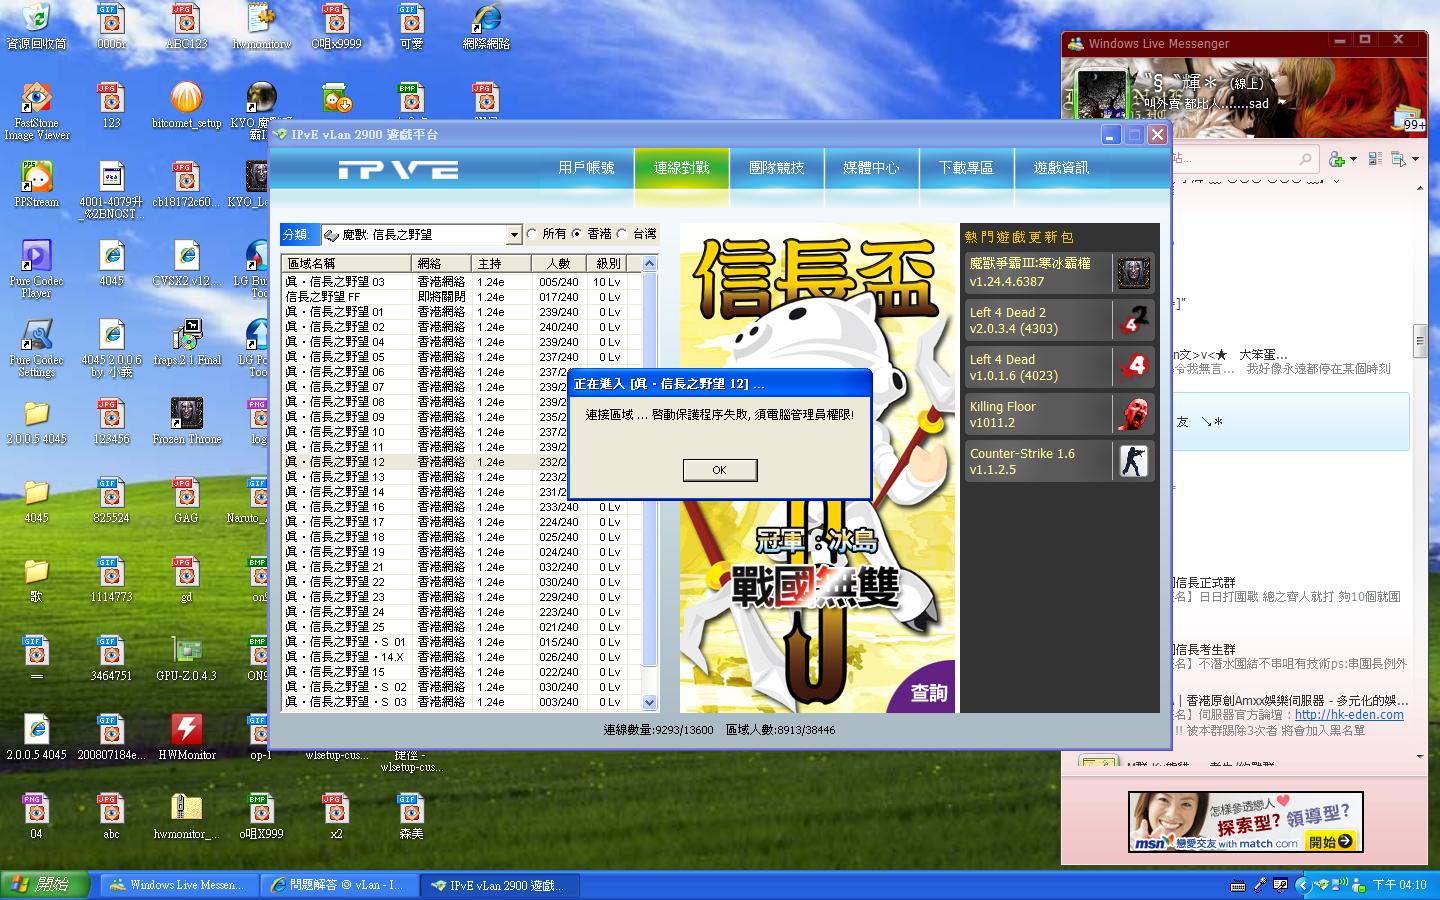
Task: Select the Counter-Strike 1.6 update icon
Action: pyautogui.click(x=1132, y=461)
